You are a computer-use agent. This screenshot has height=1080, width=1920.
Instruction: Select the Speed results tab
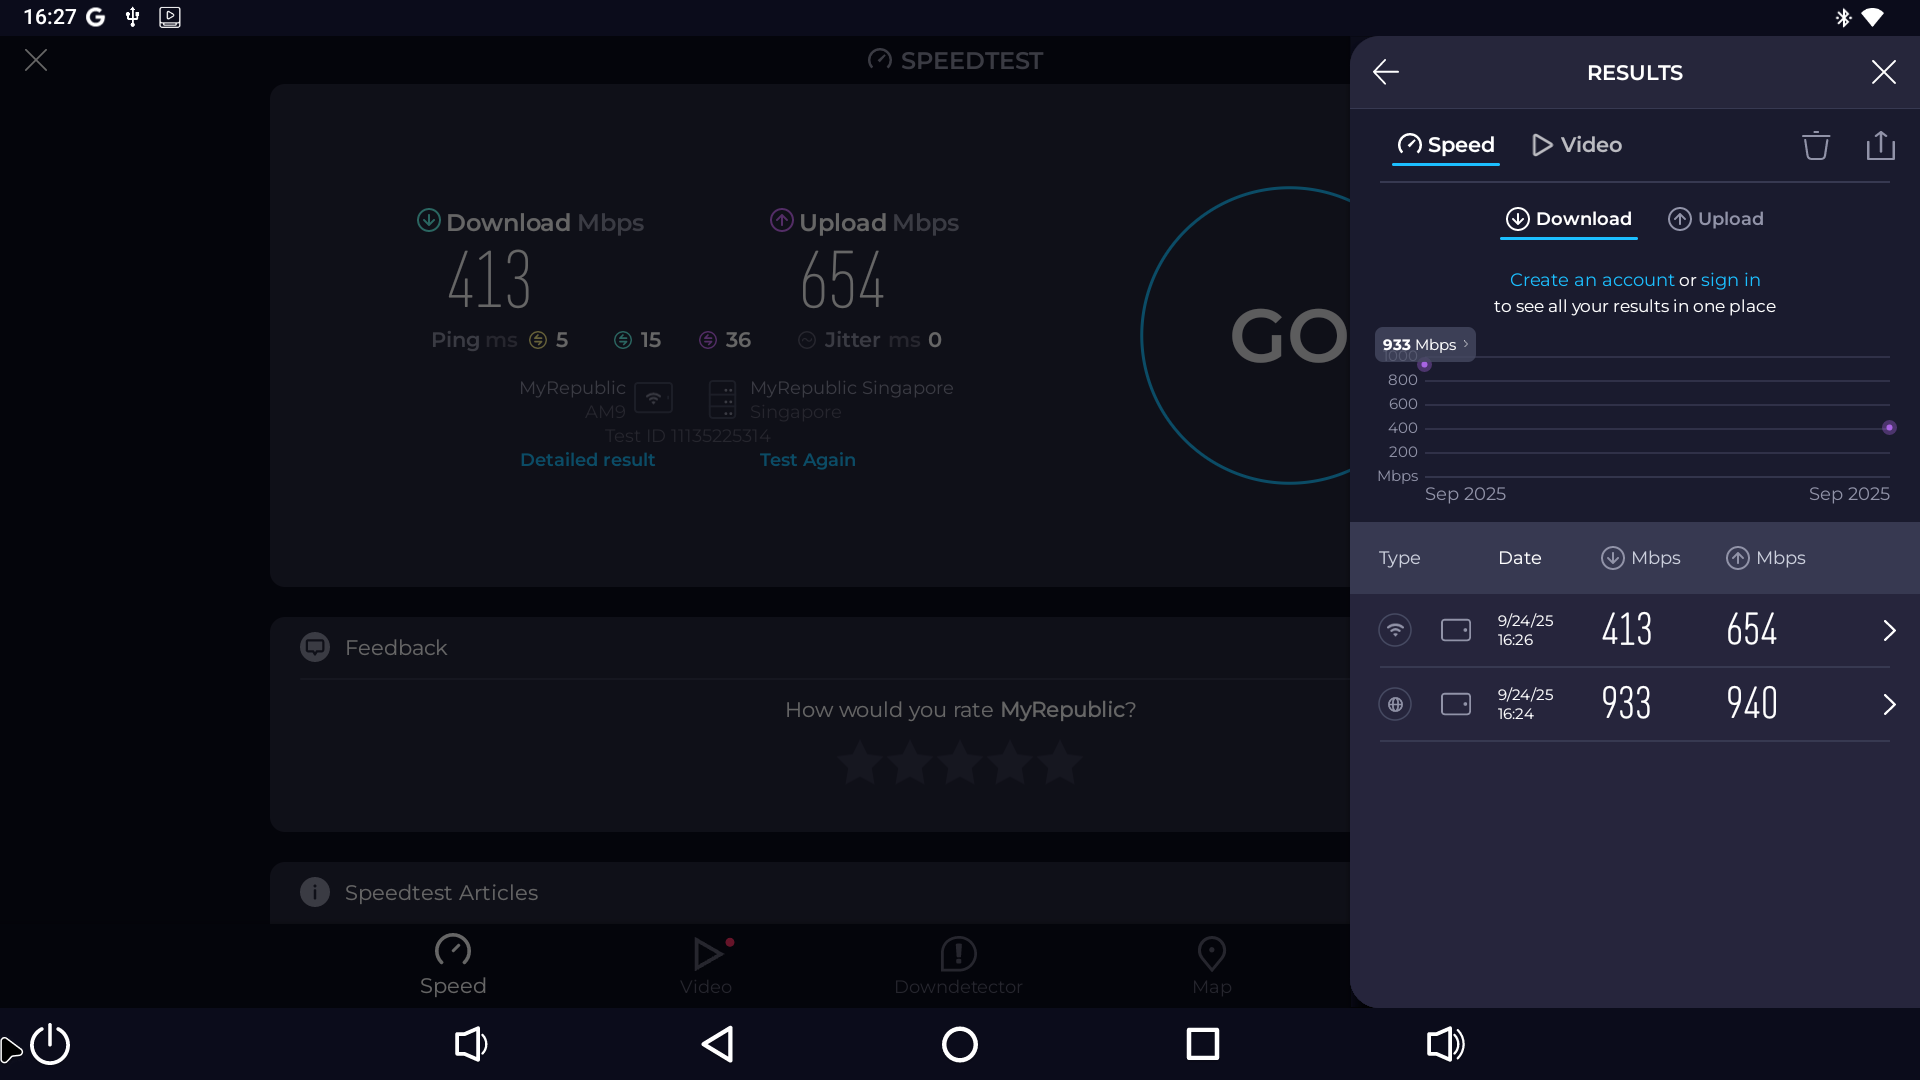point(1445,145)
